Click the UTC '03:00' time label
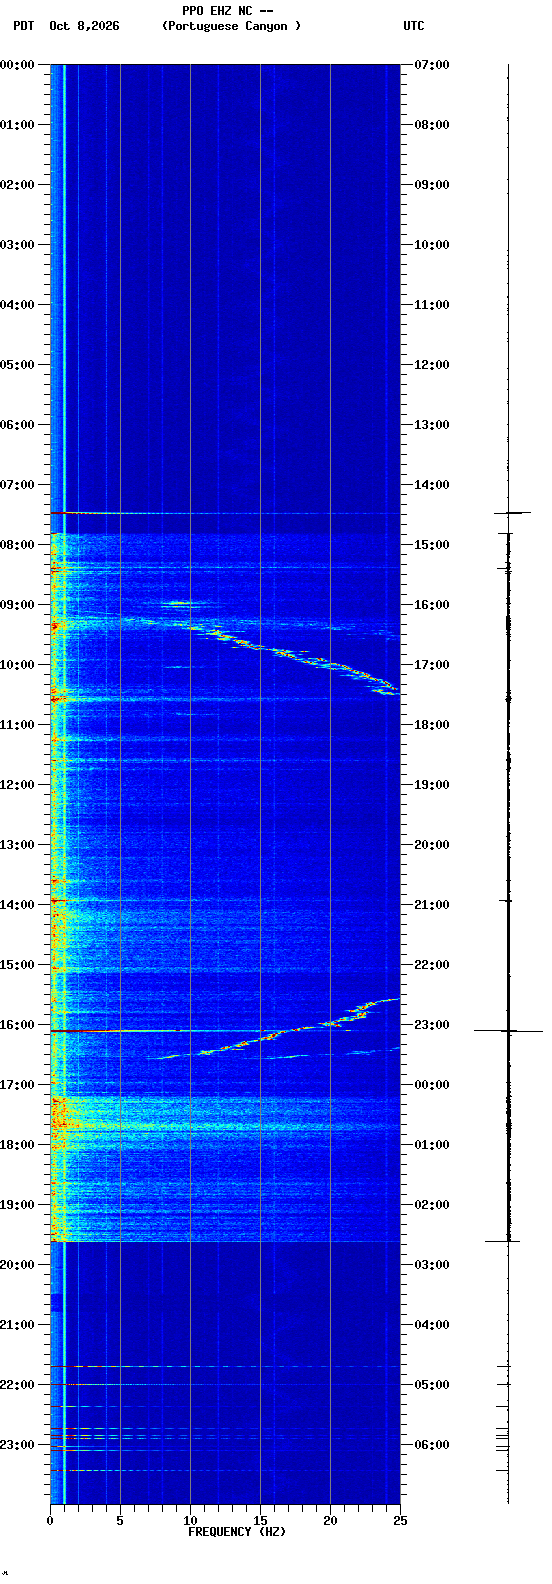The width and height of the screenshot is (552, 1584). (432, 1265)
